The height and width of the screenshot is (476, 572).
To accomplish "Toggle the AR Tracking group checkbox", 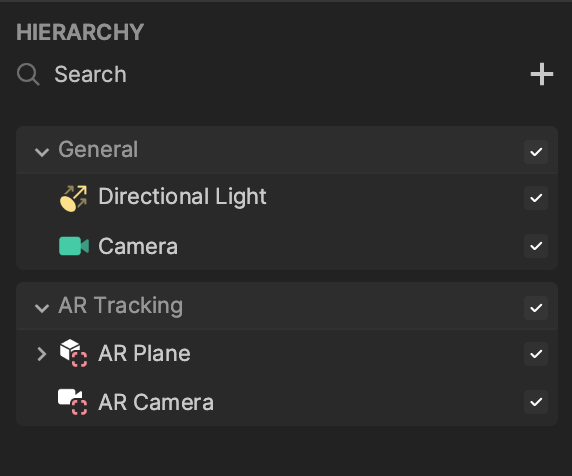I will [x=536, y=308].
